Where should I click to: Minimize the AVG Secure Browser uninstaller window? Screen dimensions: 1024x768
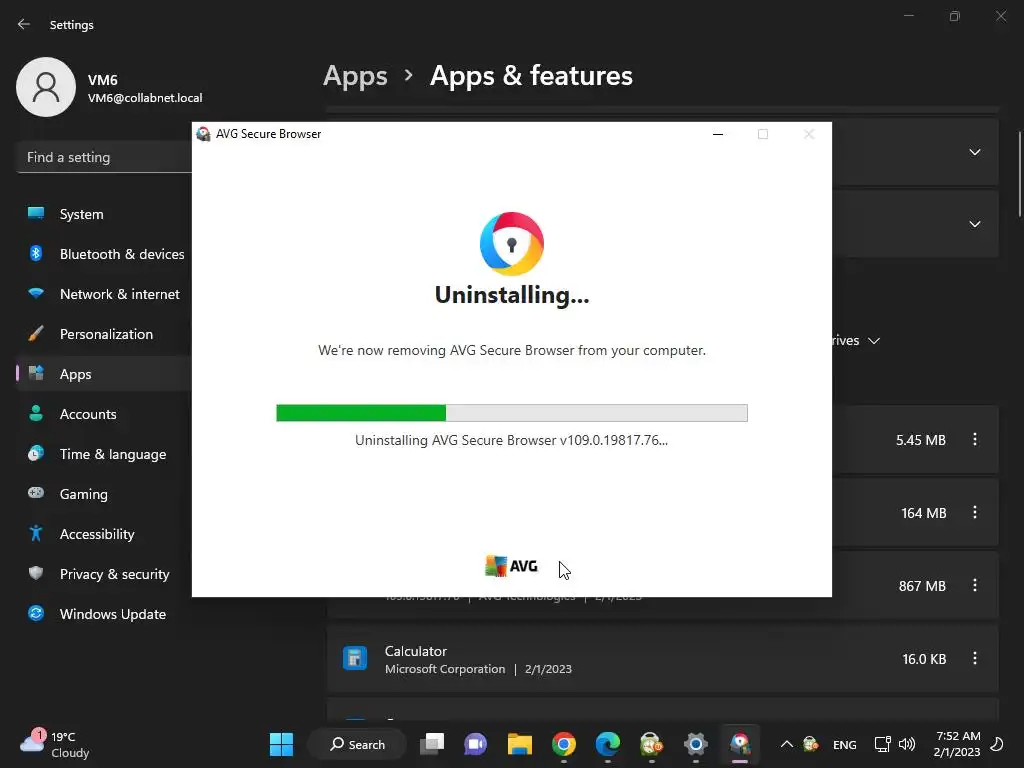point(718,134)
